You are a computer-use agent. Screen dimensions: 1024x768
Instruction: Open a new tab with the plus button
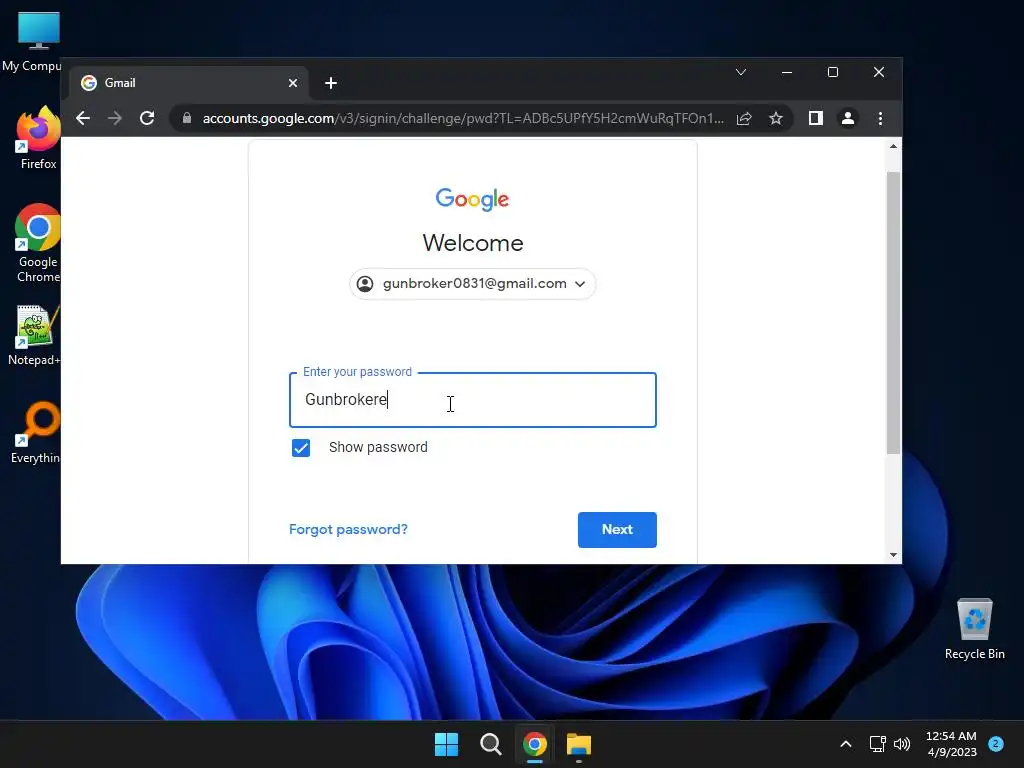point(331,83)
